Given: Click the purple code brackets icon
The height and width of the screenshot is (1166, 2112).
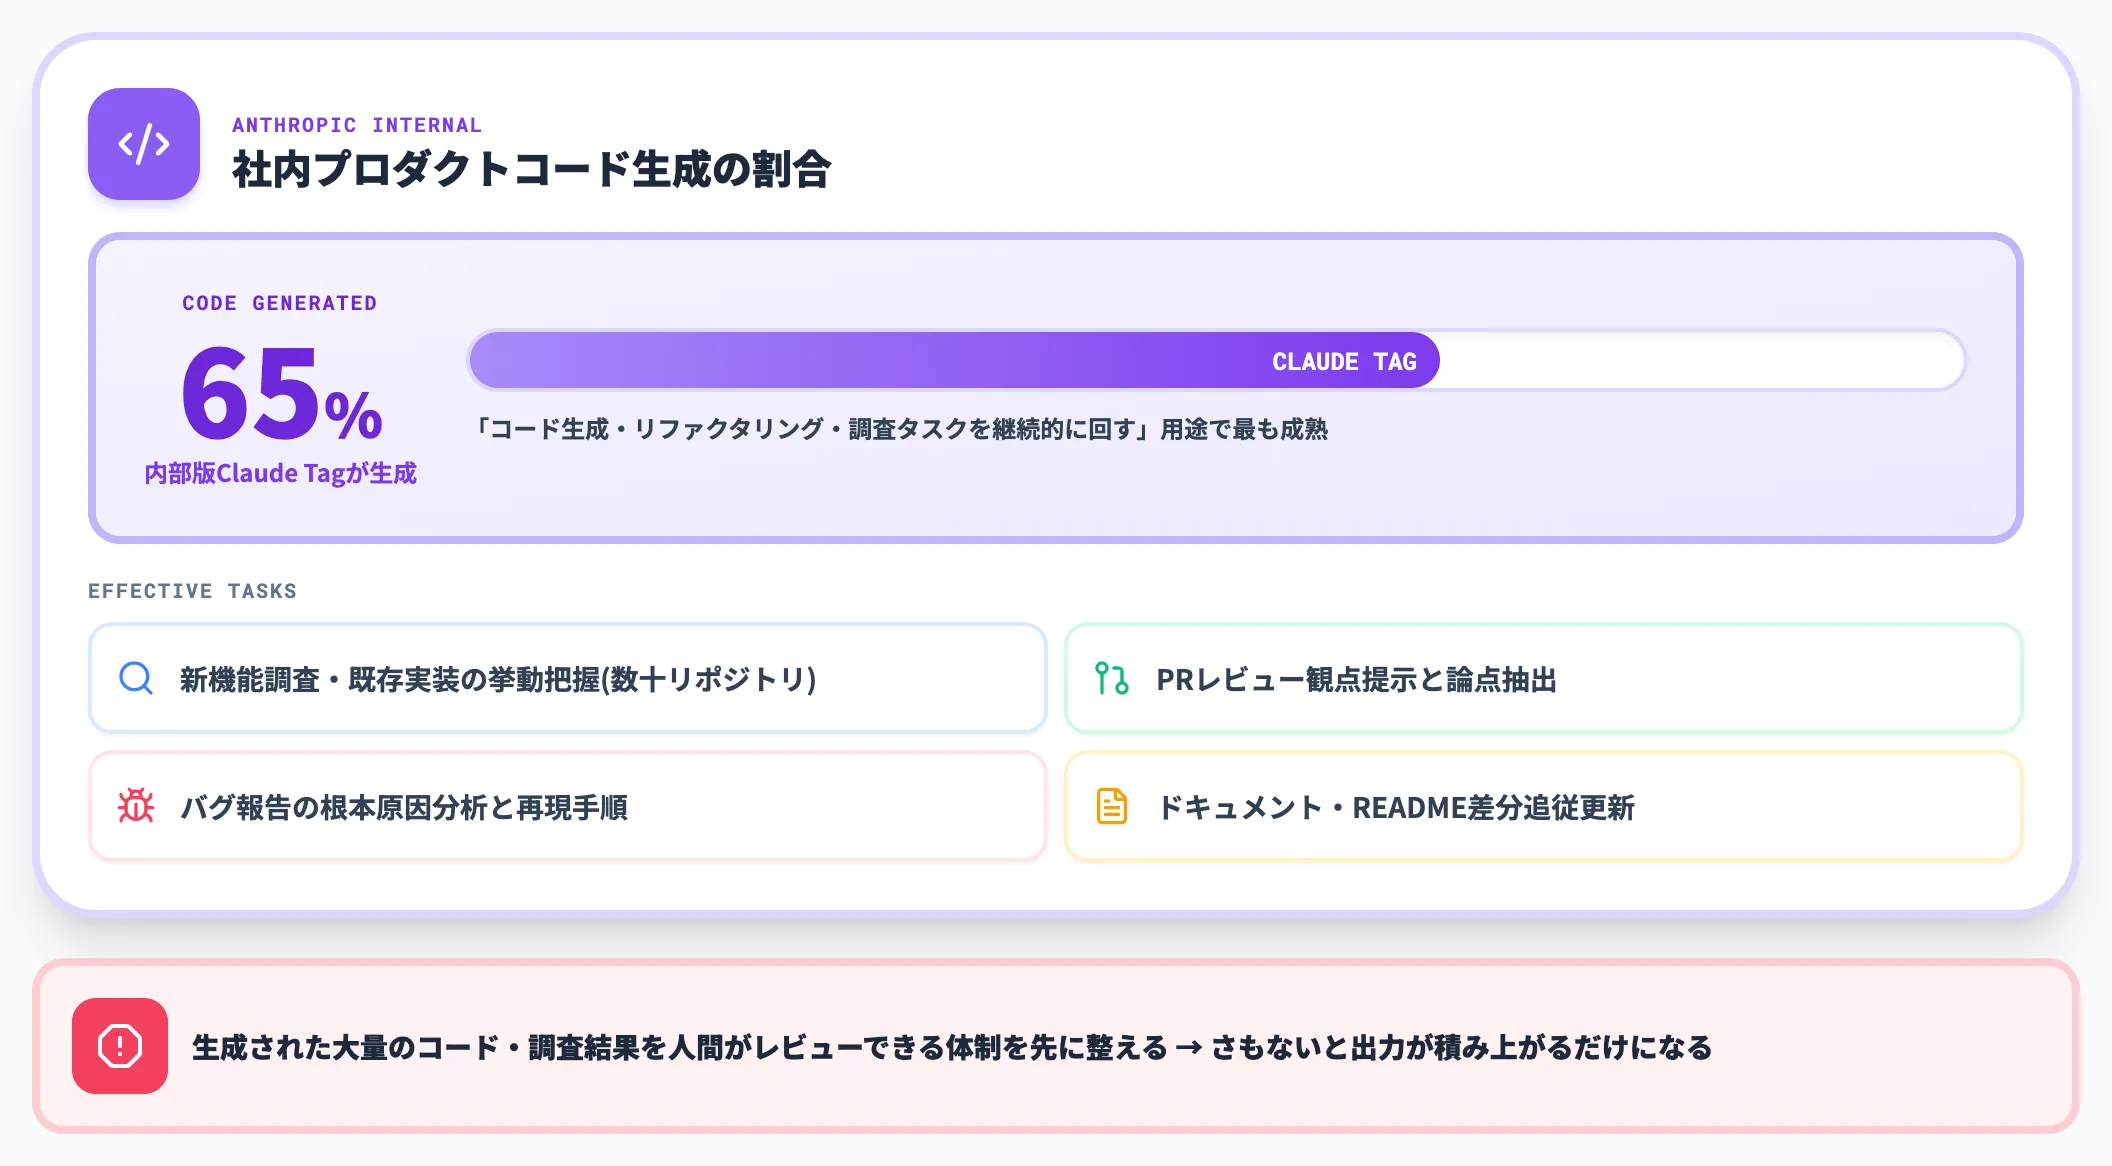Looking at the screenshot, I should pos(144,144).
